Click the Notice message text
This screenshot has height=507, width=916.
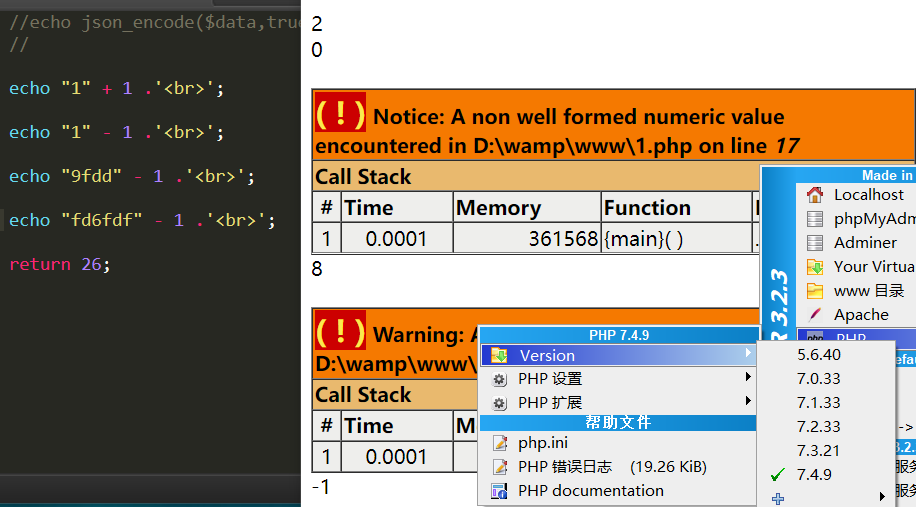click(x=557, y=131)
